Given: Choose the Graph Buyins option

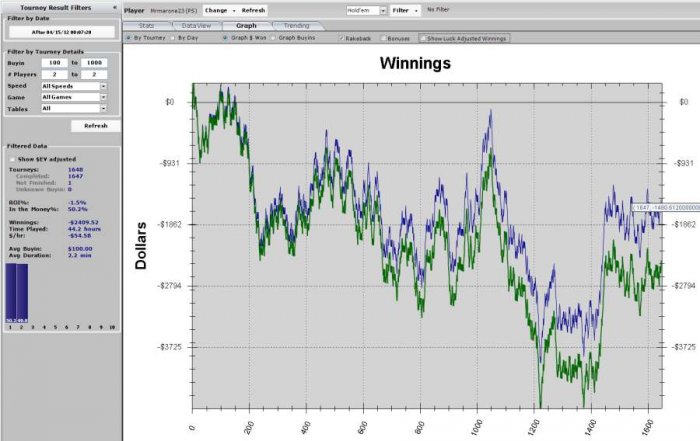Looking at the screenshot, I should (x=273, y=38).
